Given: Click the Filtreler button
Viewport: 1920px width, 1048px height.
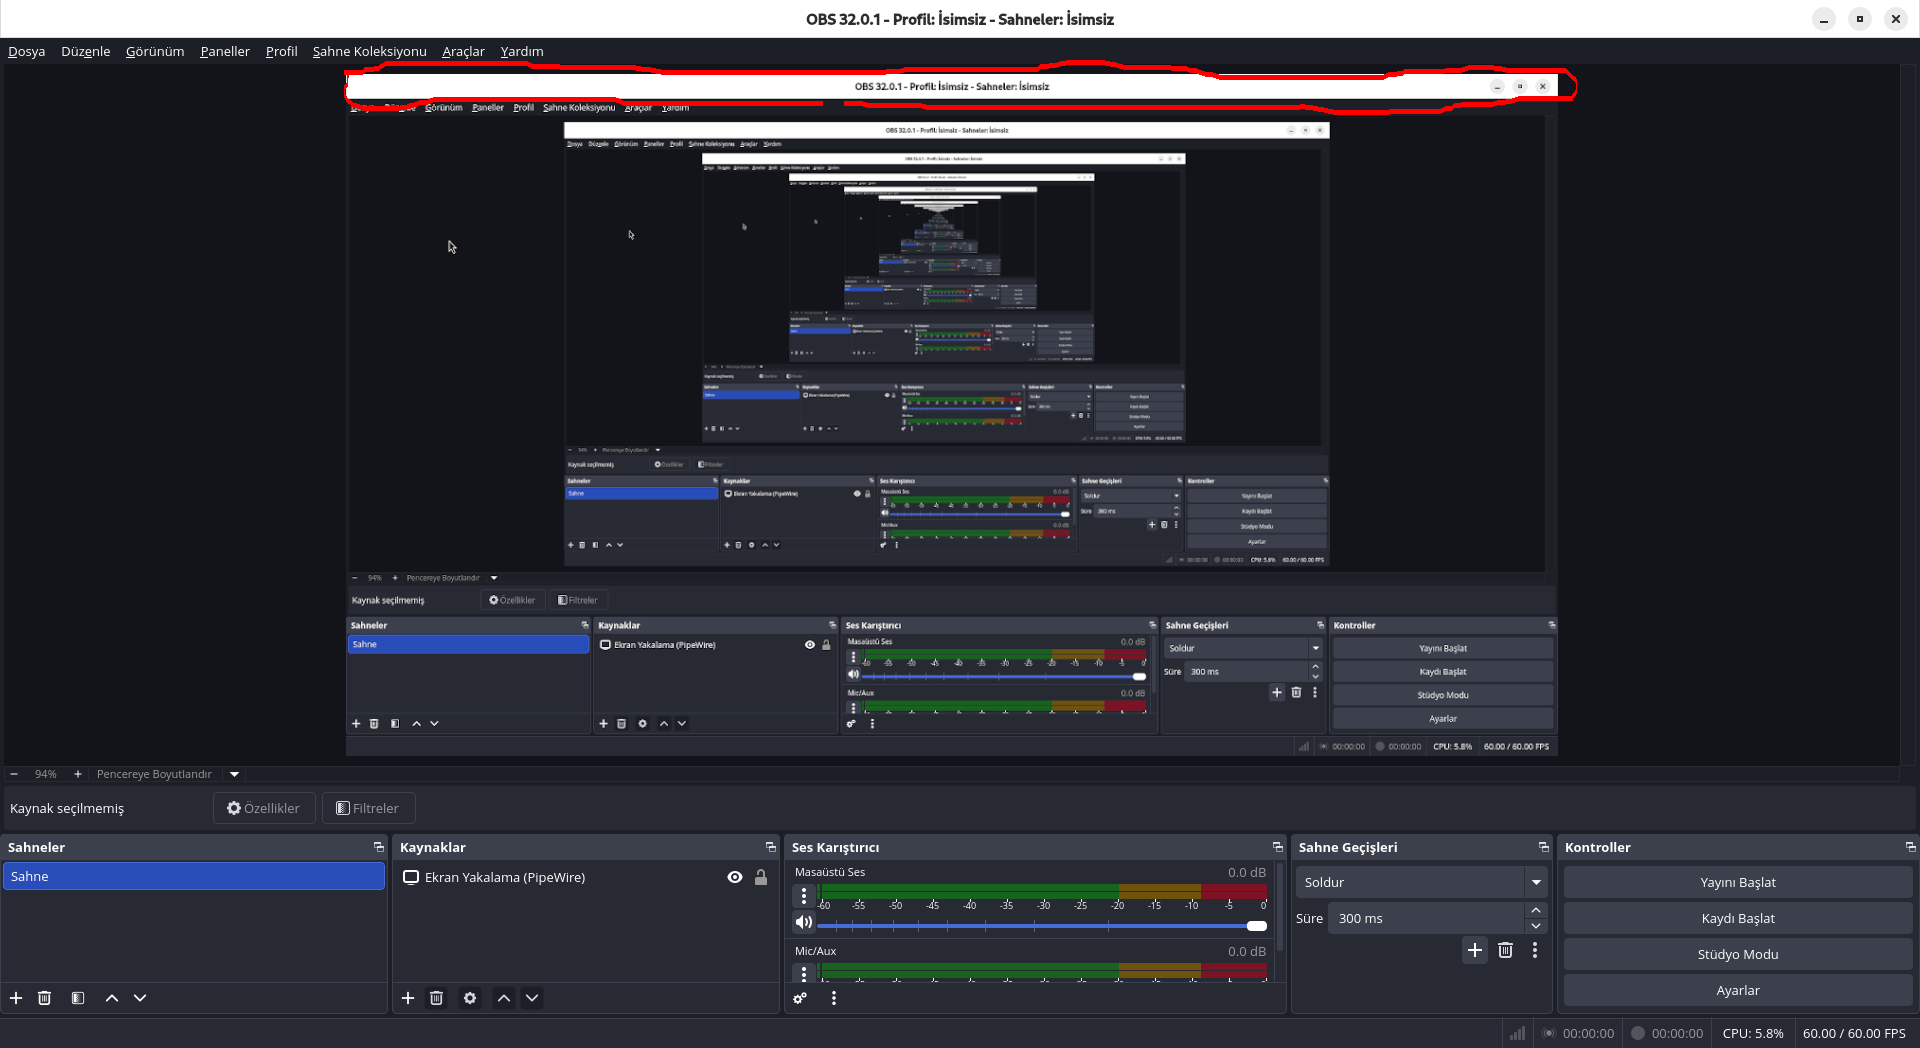Looking at the screenshot, I should pos(368,808).
